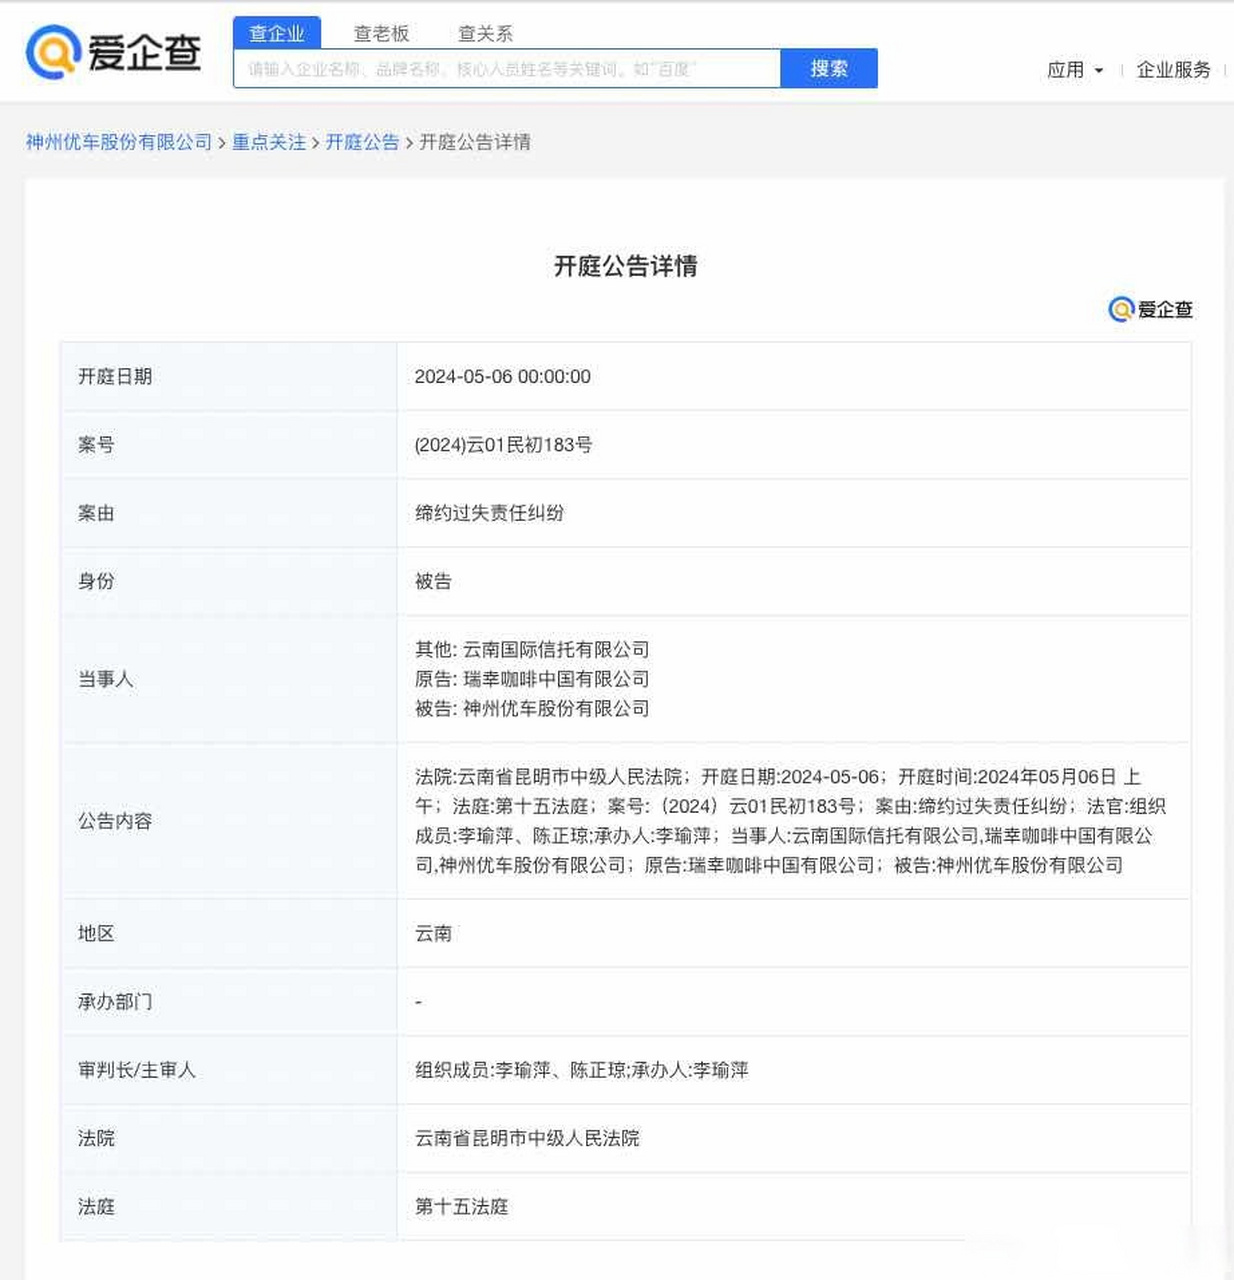Click the 身份 row label
The width and height of the screenshot is (1234, 1280).
[x=96, y=581]
